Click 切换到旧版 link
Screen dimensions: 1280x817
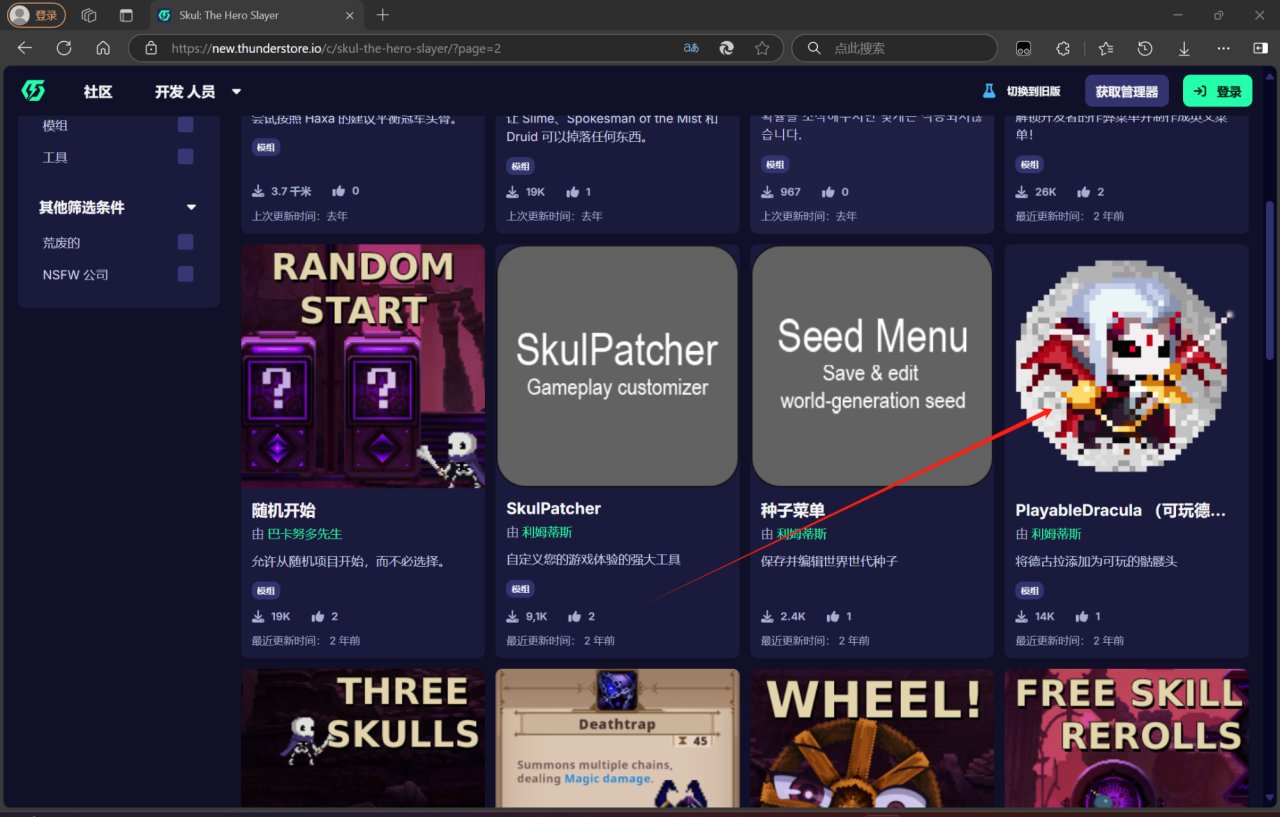1033,91
